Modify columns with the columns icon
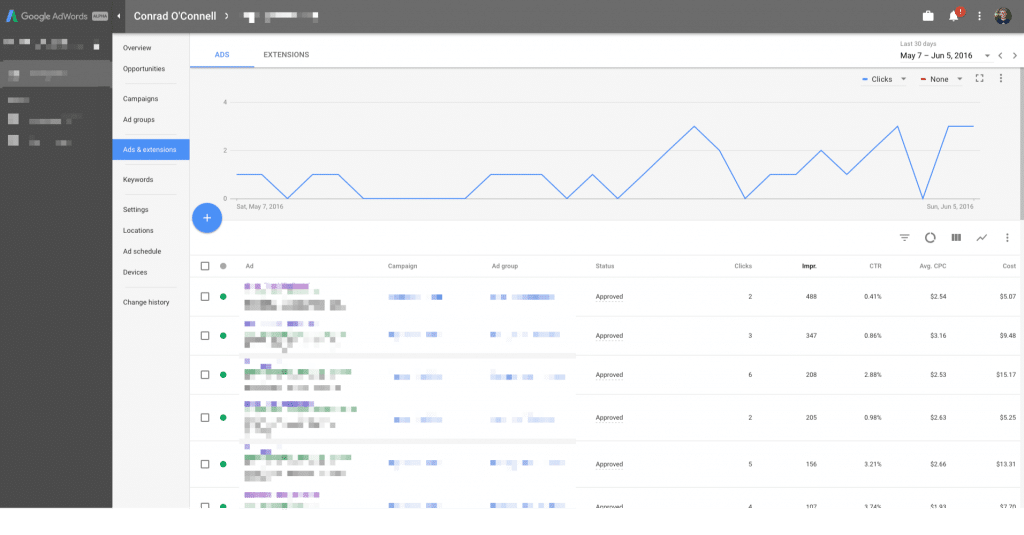This screenshot has width=1024, height=535. (956, 238)
